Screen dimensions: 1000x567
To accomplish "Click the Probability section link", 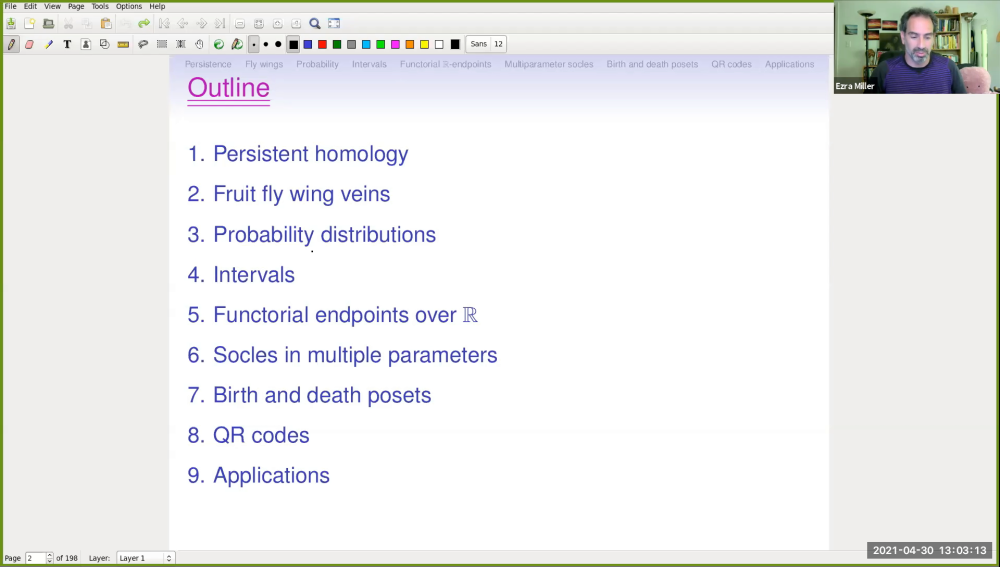I will tap(317, 64).
